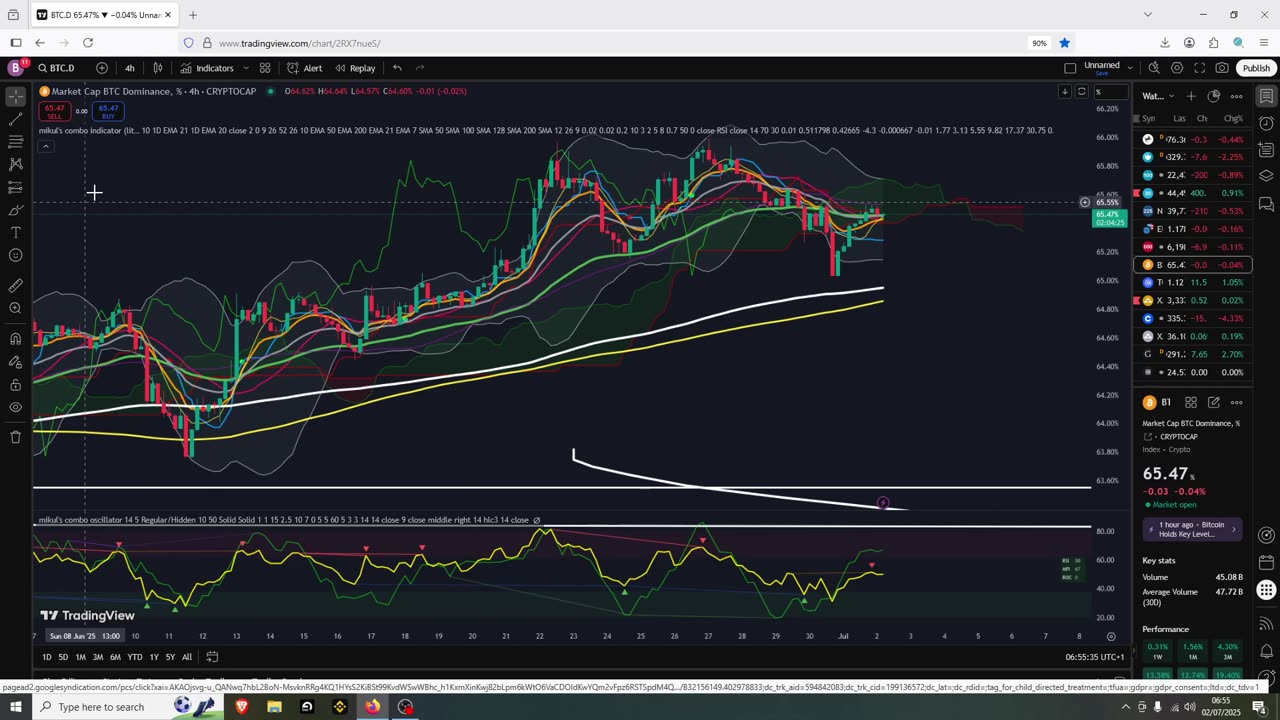Open the symbol details grid icon
The image size is (1280, 720).
pyautogui.click(x=1191, y=402)
